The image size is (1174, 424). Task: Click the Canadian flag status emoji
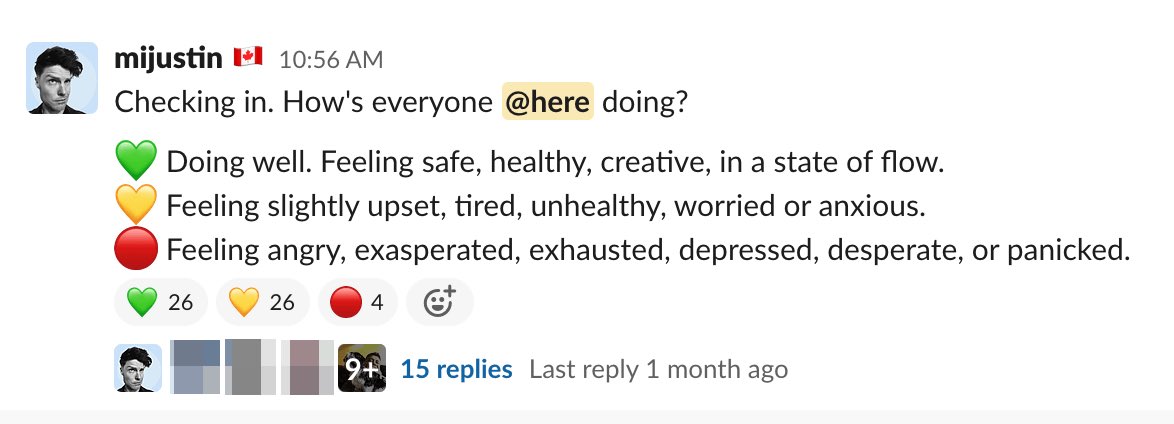pyautogui.click(x=247, y=58)
